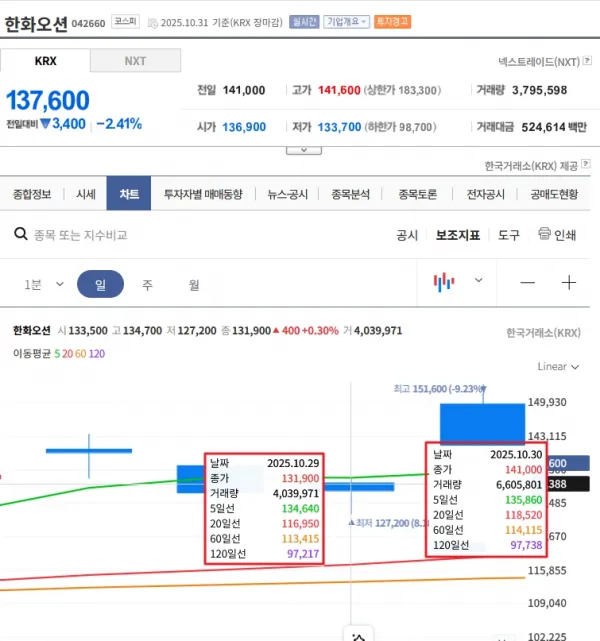Click the 공시 disclosure button
600x641 pixels.
pos(407,235)
